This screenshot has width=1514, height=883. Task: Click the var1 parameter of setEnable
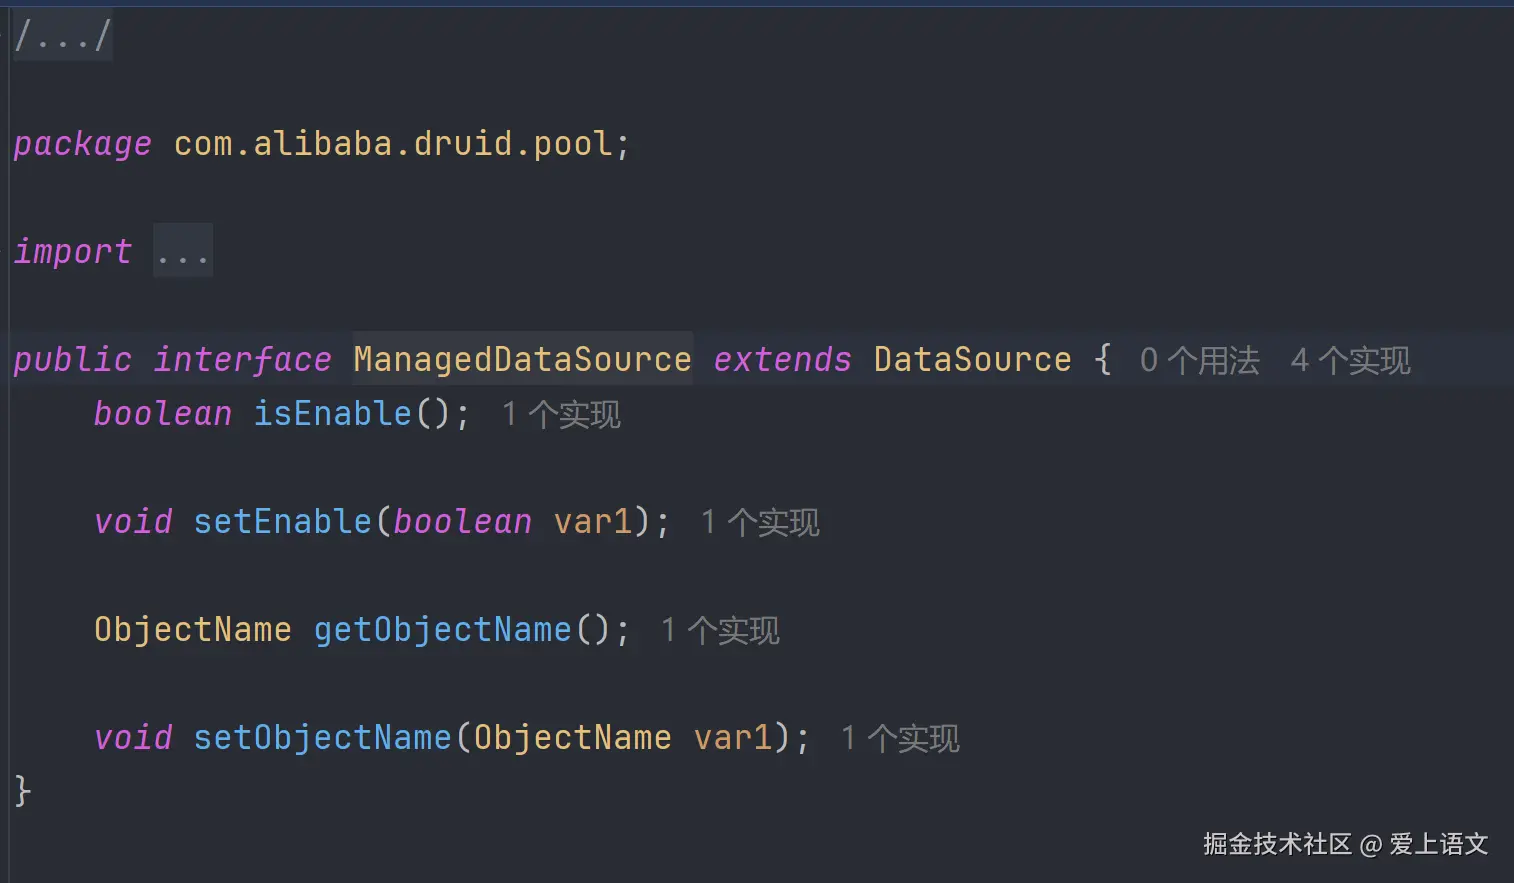click(593, 521)
